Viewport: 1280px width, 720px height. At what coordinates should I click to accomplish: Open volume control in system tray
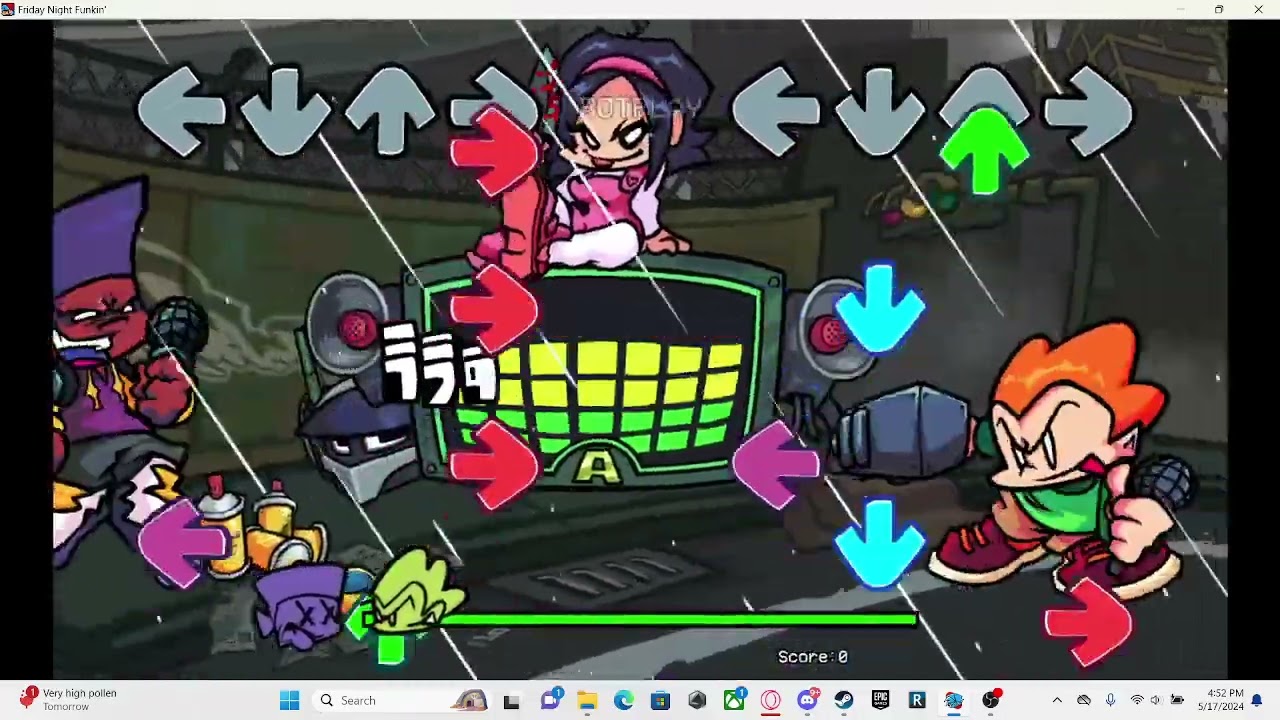pos(1156,700)
